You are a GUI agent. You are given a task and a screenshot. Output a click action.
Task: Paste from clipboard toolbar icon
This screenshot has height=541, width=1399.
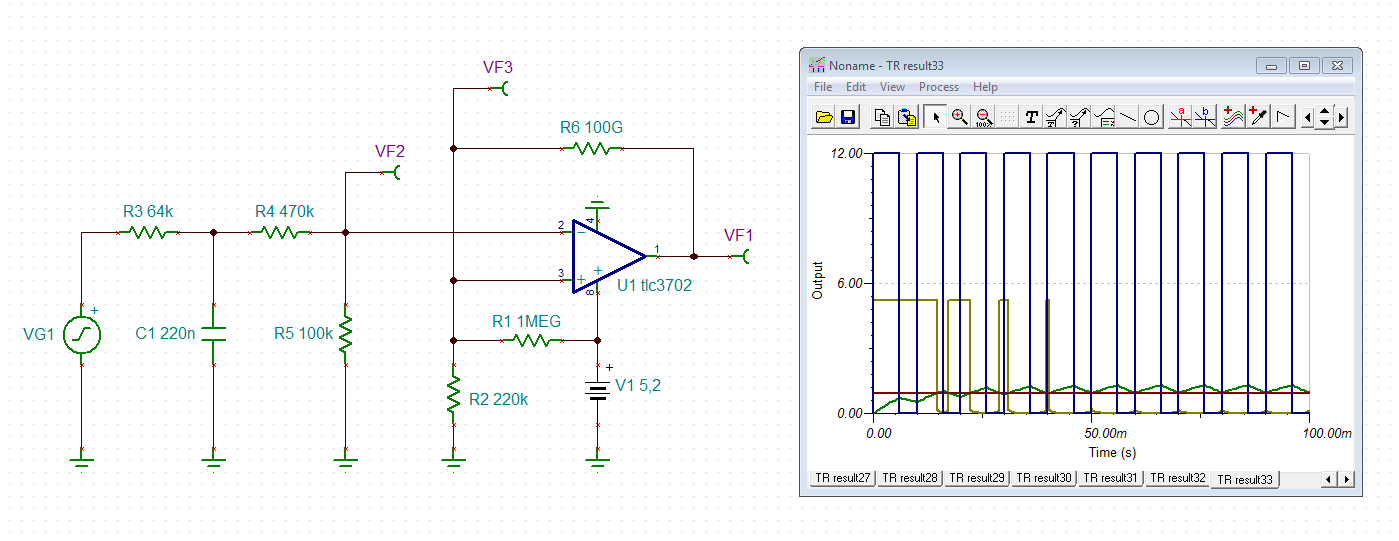[x=906, y=117]
